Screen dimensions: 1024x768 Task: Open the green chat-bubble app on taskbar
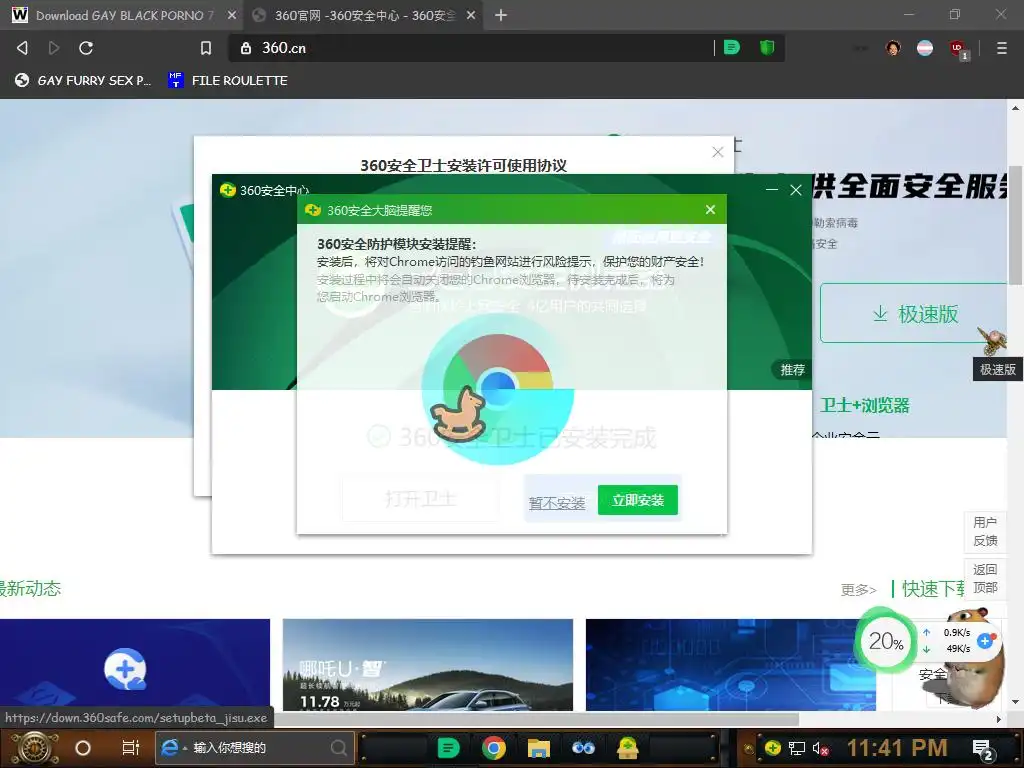[448, 748]
